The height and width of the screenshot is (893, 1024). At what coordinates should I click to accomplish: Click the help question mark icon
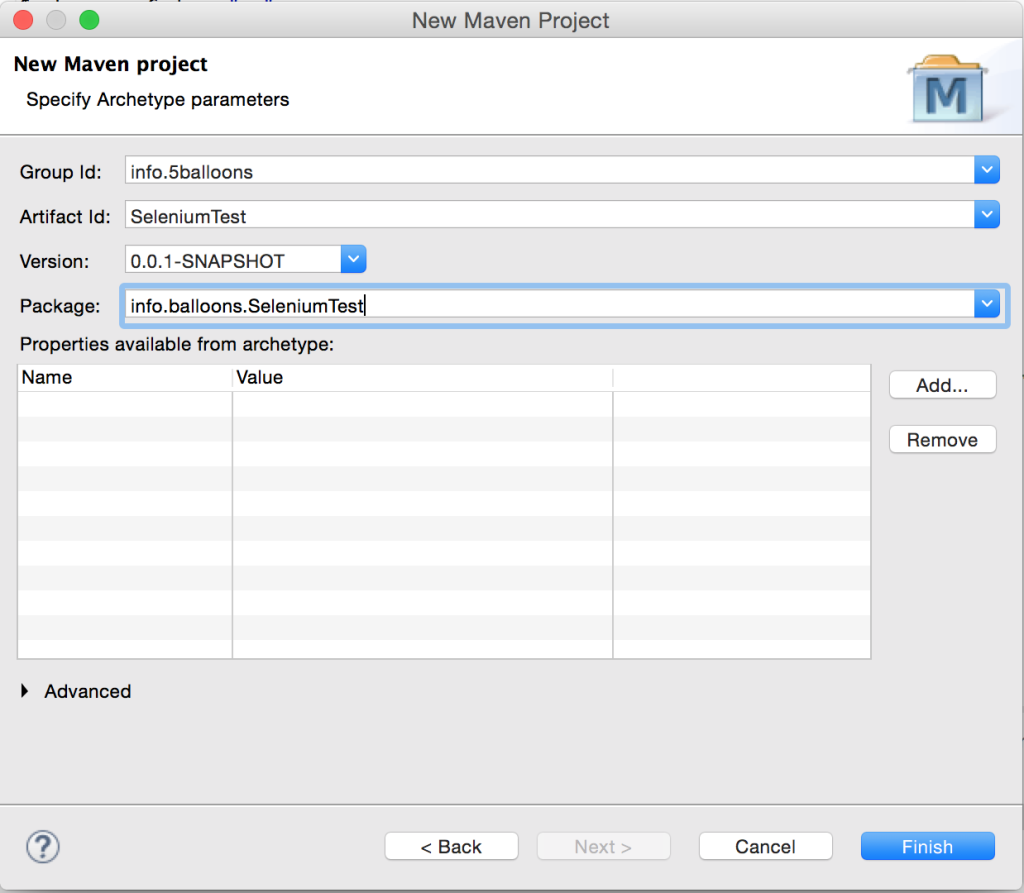tap(42, 846)
